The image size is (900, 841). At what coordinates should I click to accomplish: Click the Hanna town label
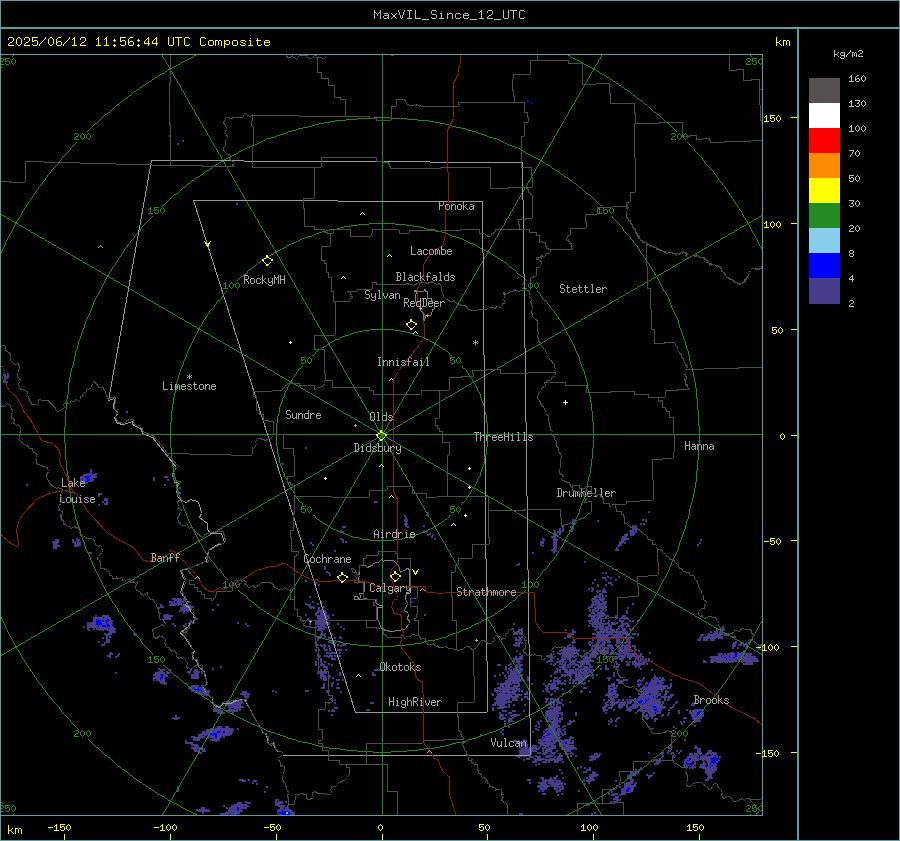point(699,446)
